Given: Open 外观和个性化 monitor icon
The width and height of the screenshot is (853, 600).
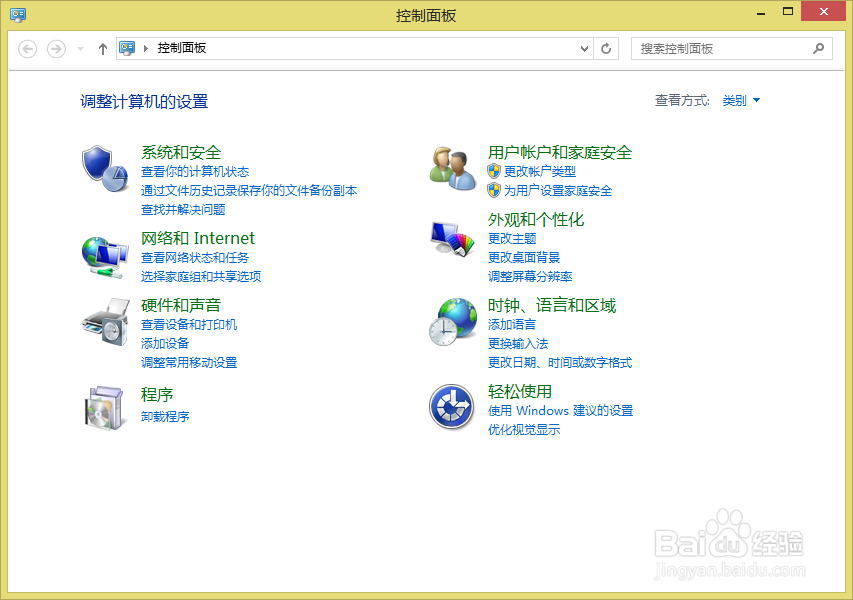Looking at the screenshot, I should pos(451,238).
